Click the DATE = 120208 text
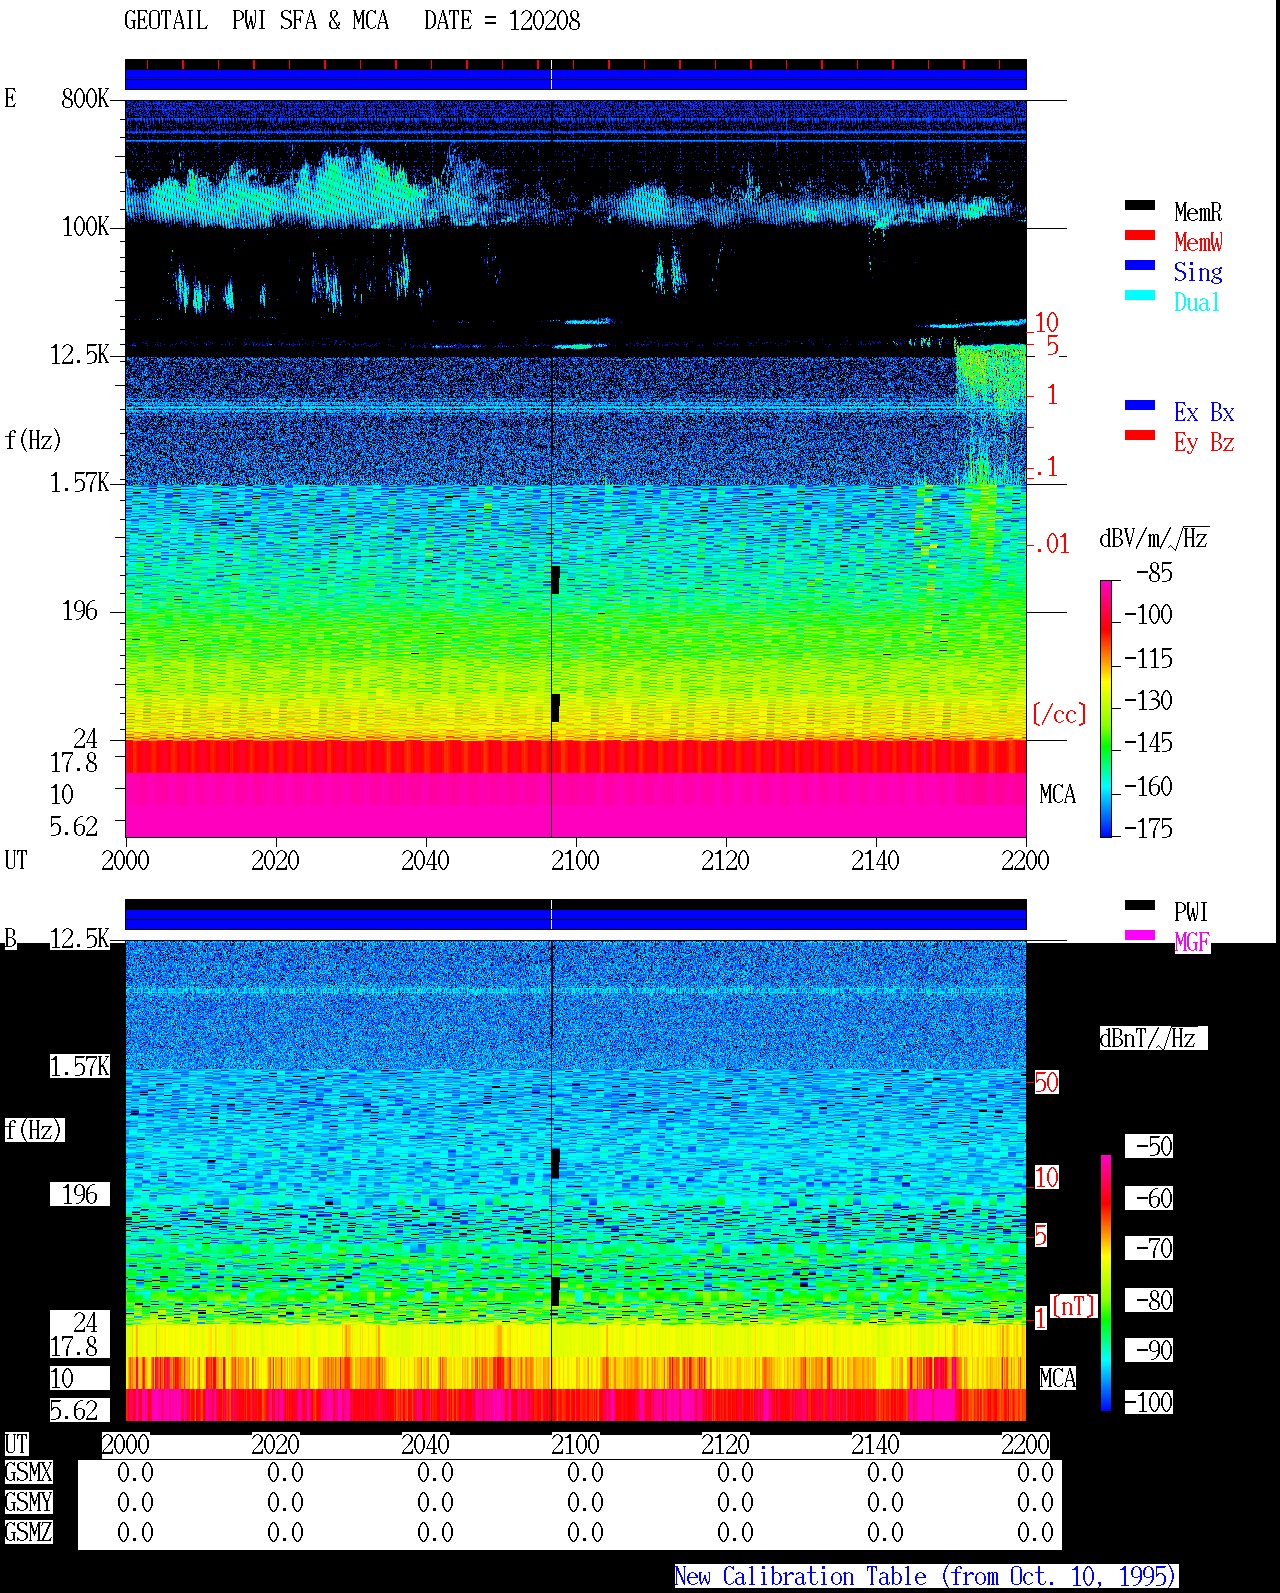Viewport: 1280px width, 1593px height. tap(502, 21)
